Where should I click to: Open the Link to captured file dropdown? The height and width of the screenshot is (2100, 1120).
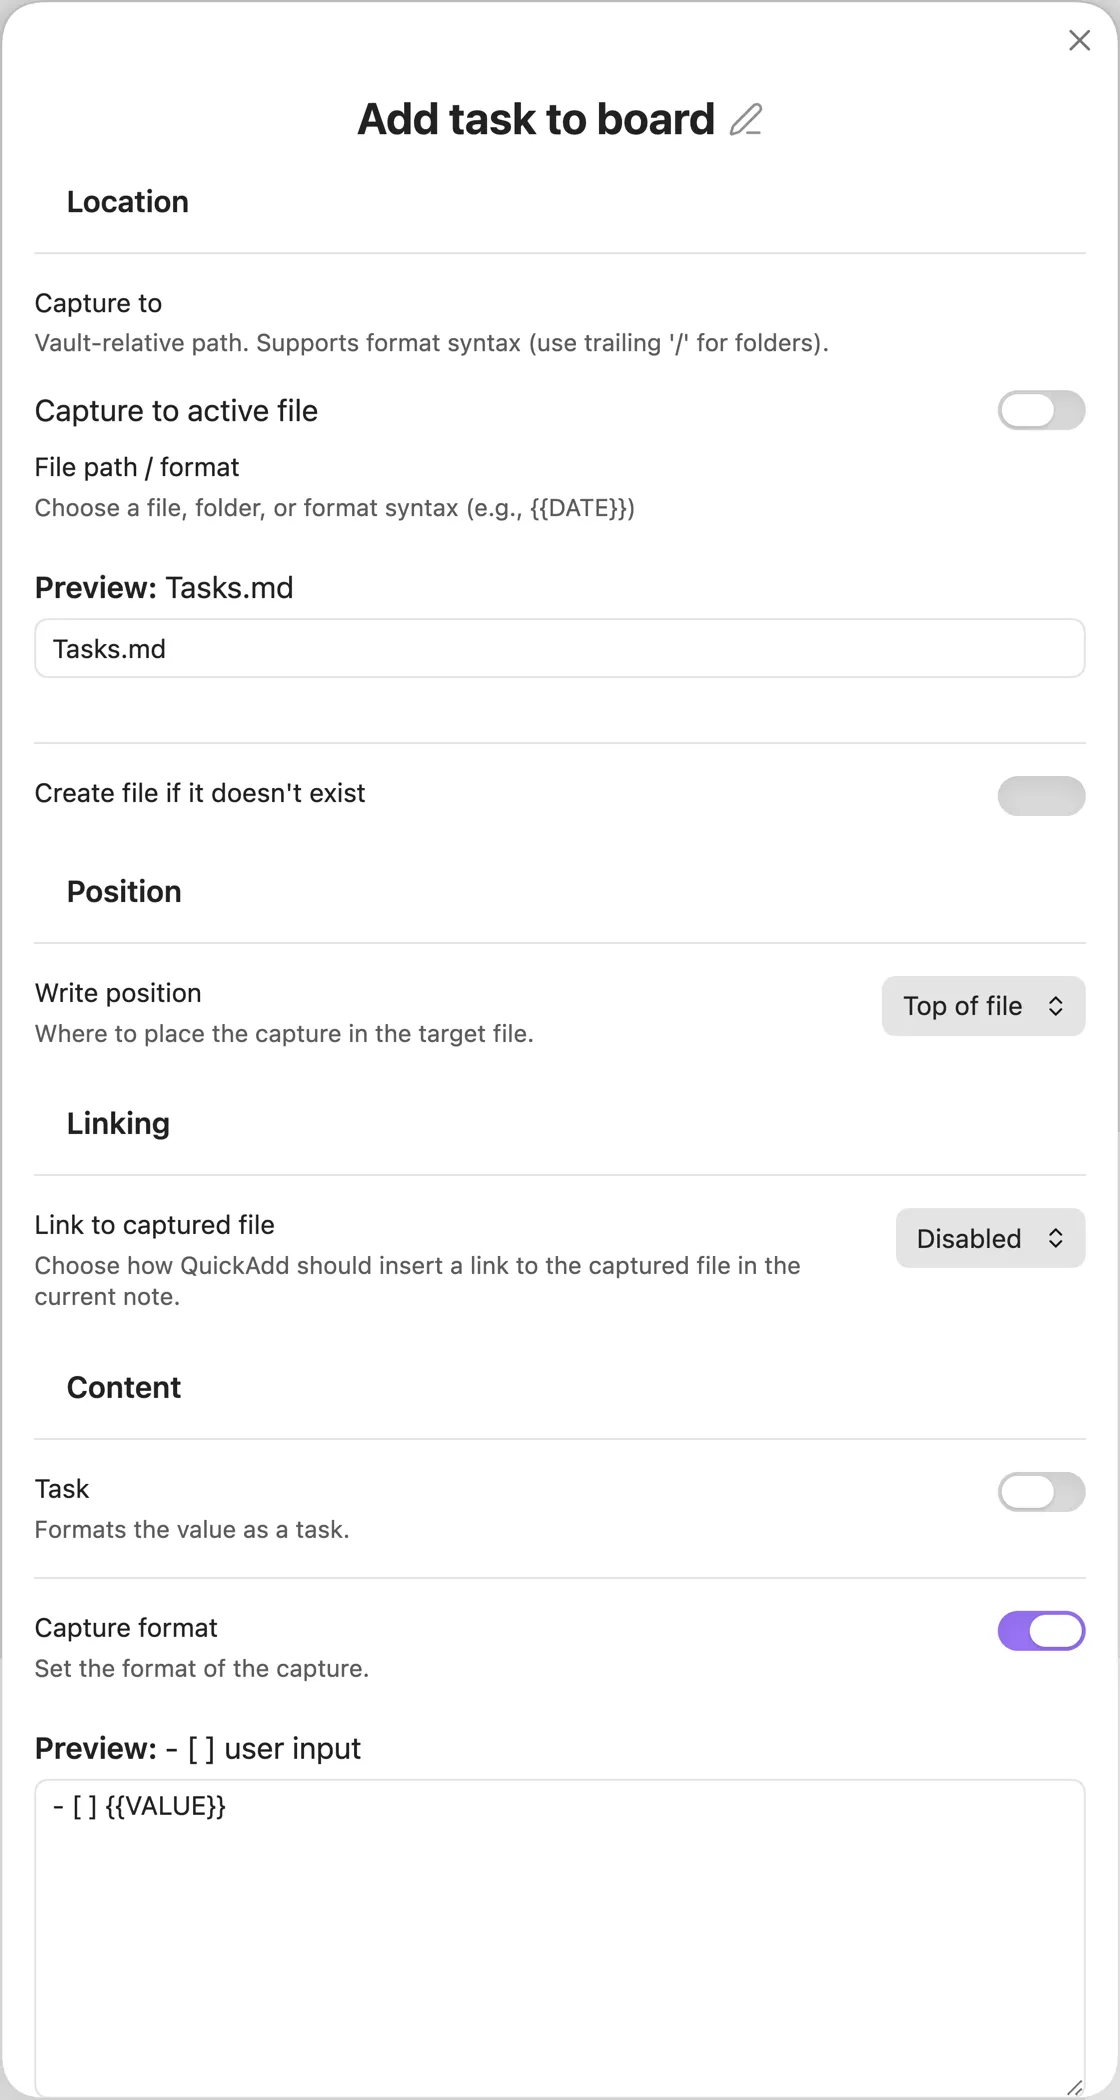pos(990,1238)
